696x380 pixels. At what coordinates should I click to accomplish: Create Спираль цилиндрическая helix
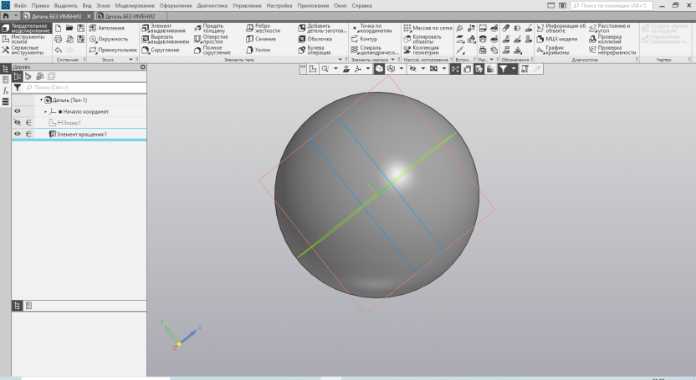pyautogui.click(x=375, y=50)
